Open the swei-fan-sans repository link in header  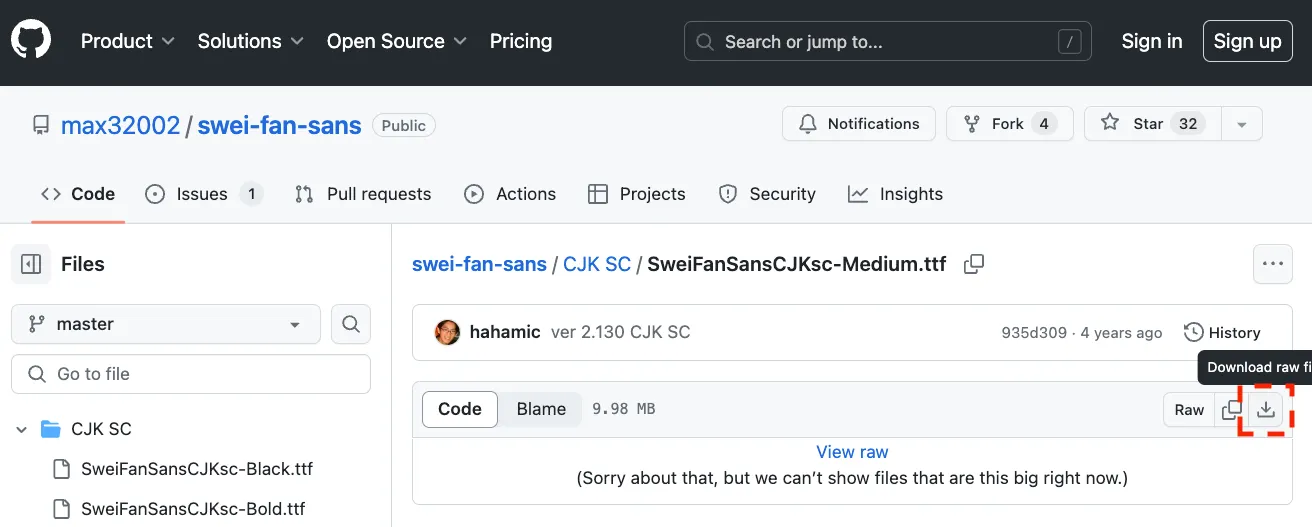point(279,125)
